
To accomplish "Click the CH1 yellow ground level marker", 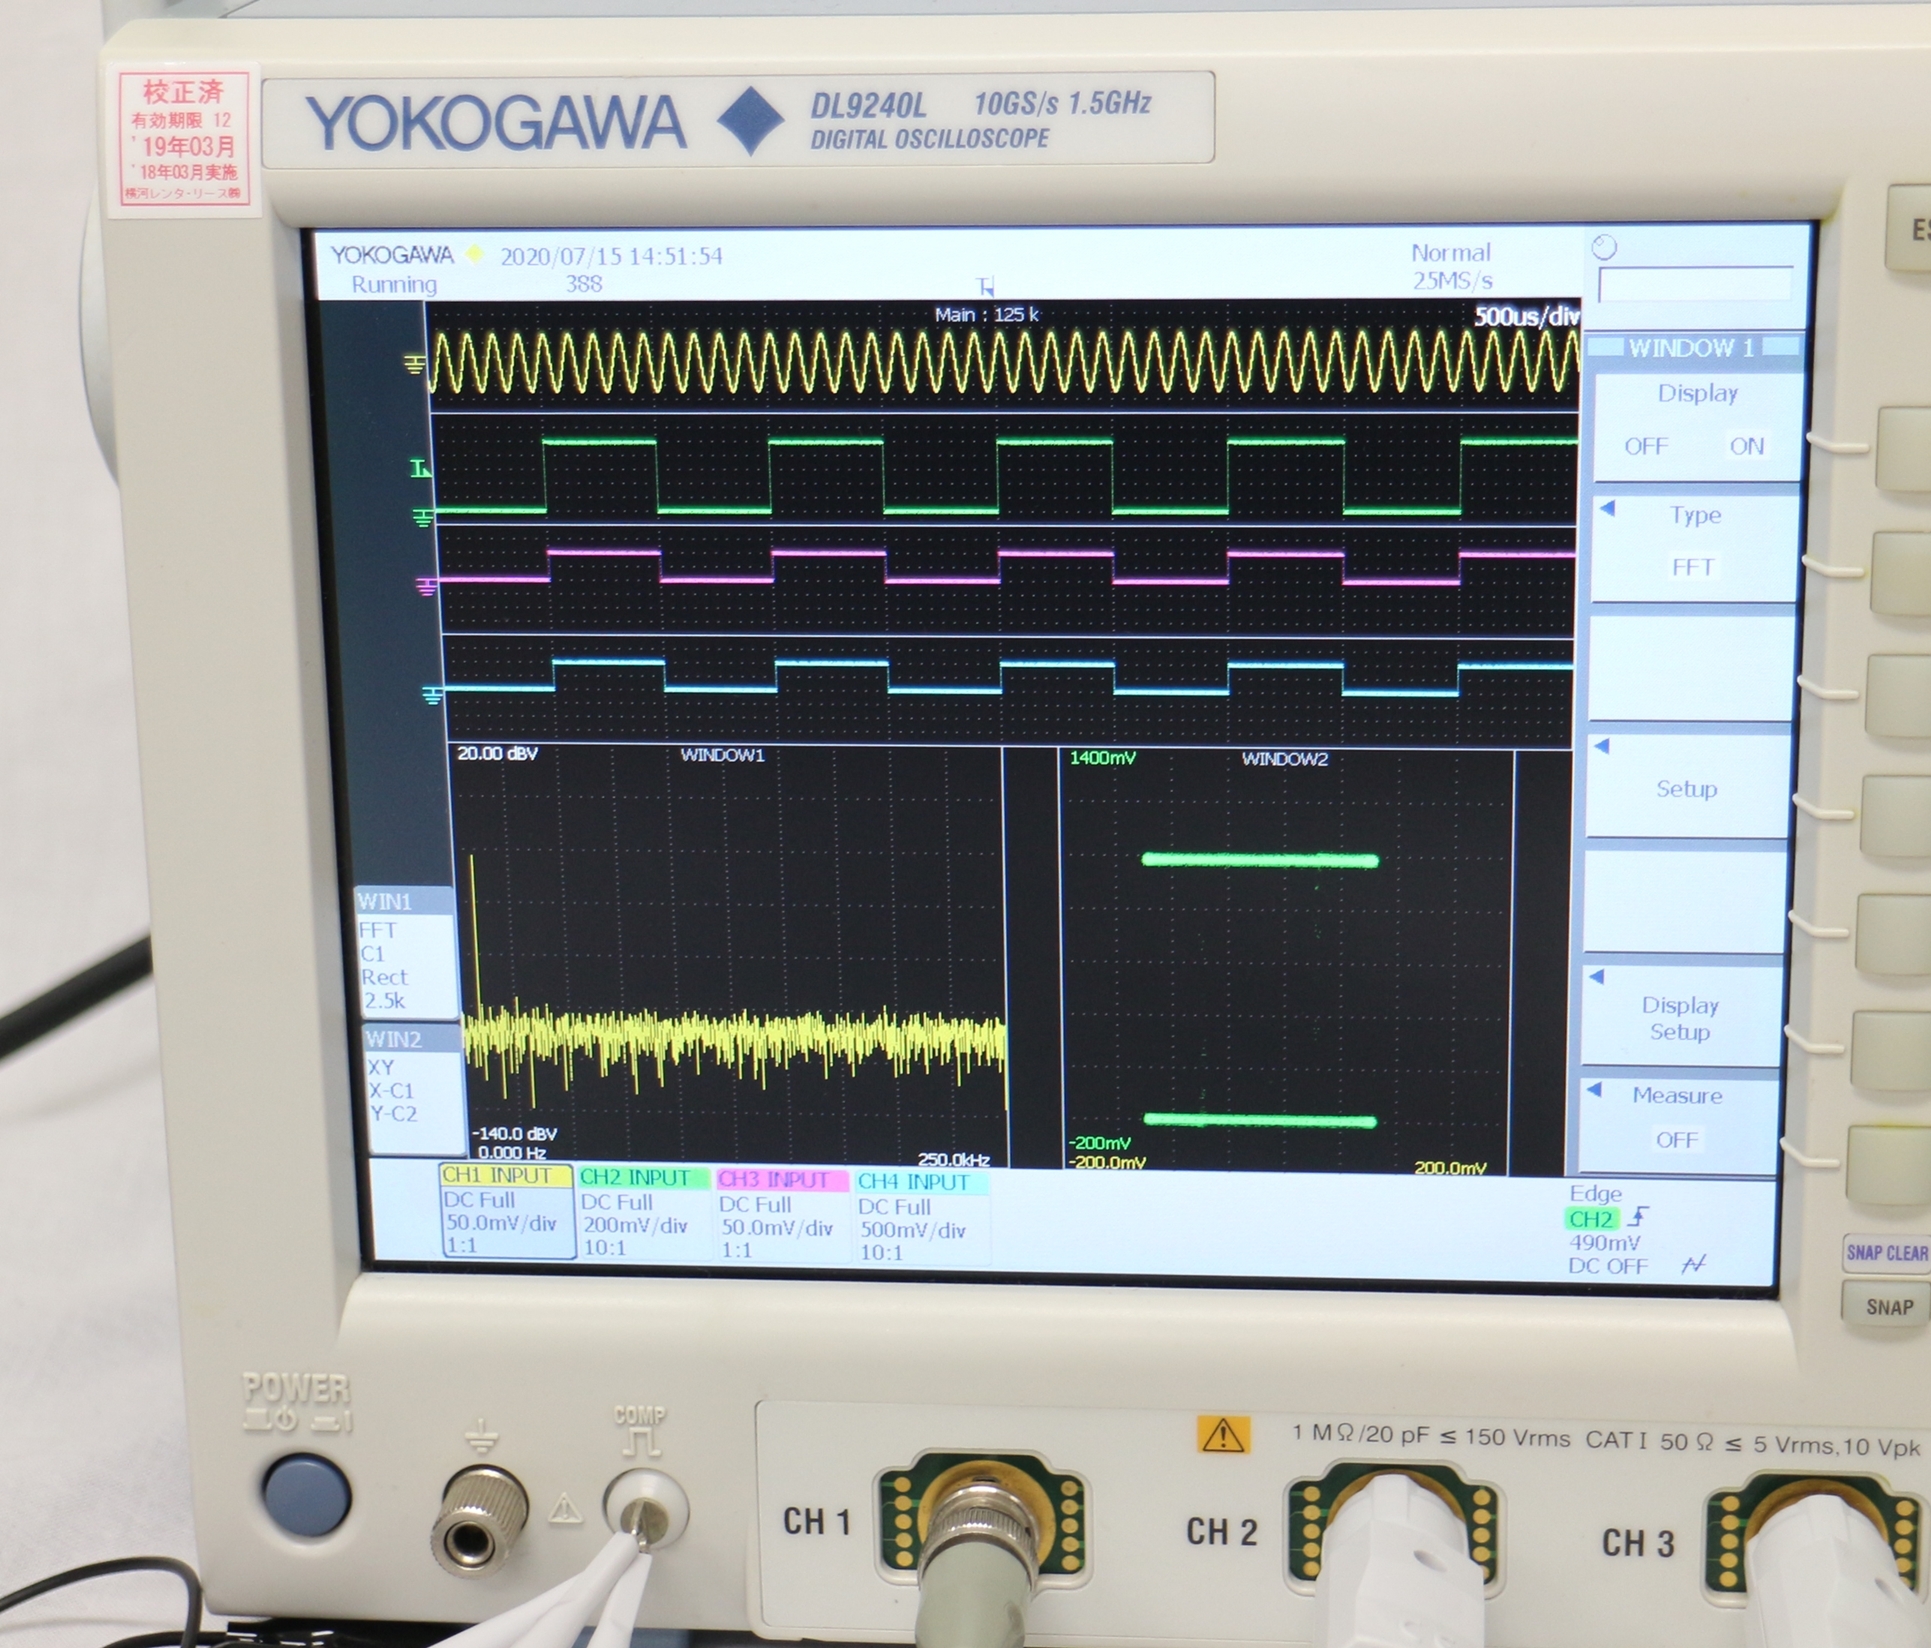I will pos(414,364).
